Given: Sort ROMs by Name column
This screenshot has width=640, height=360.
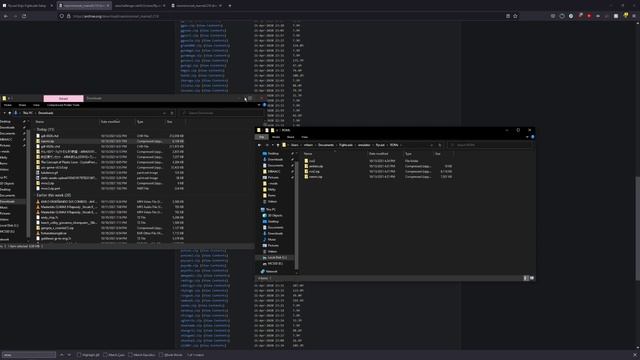Looking at the screenshot, I should pos(308,154).
